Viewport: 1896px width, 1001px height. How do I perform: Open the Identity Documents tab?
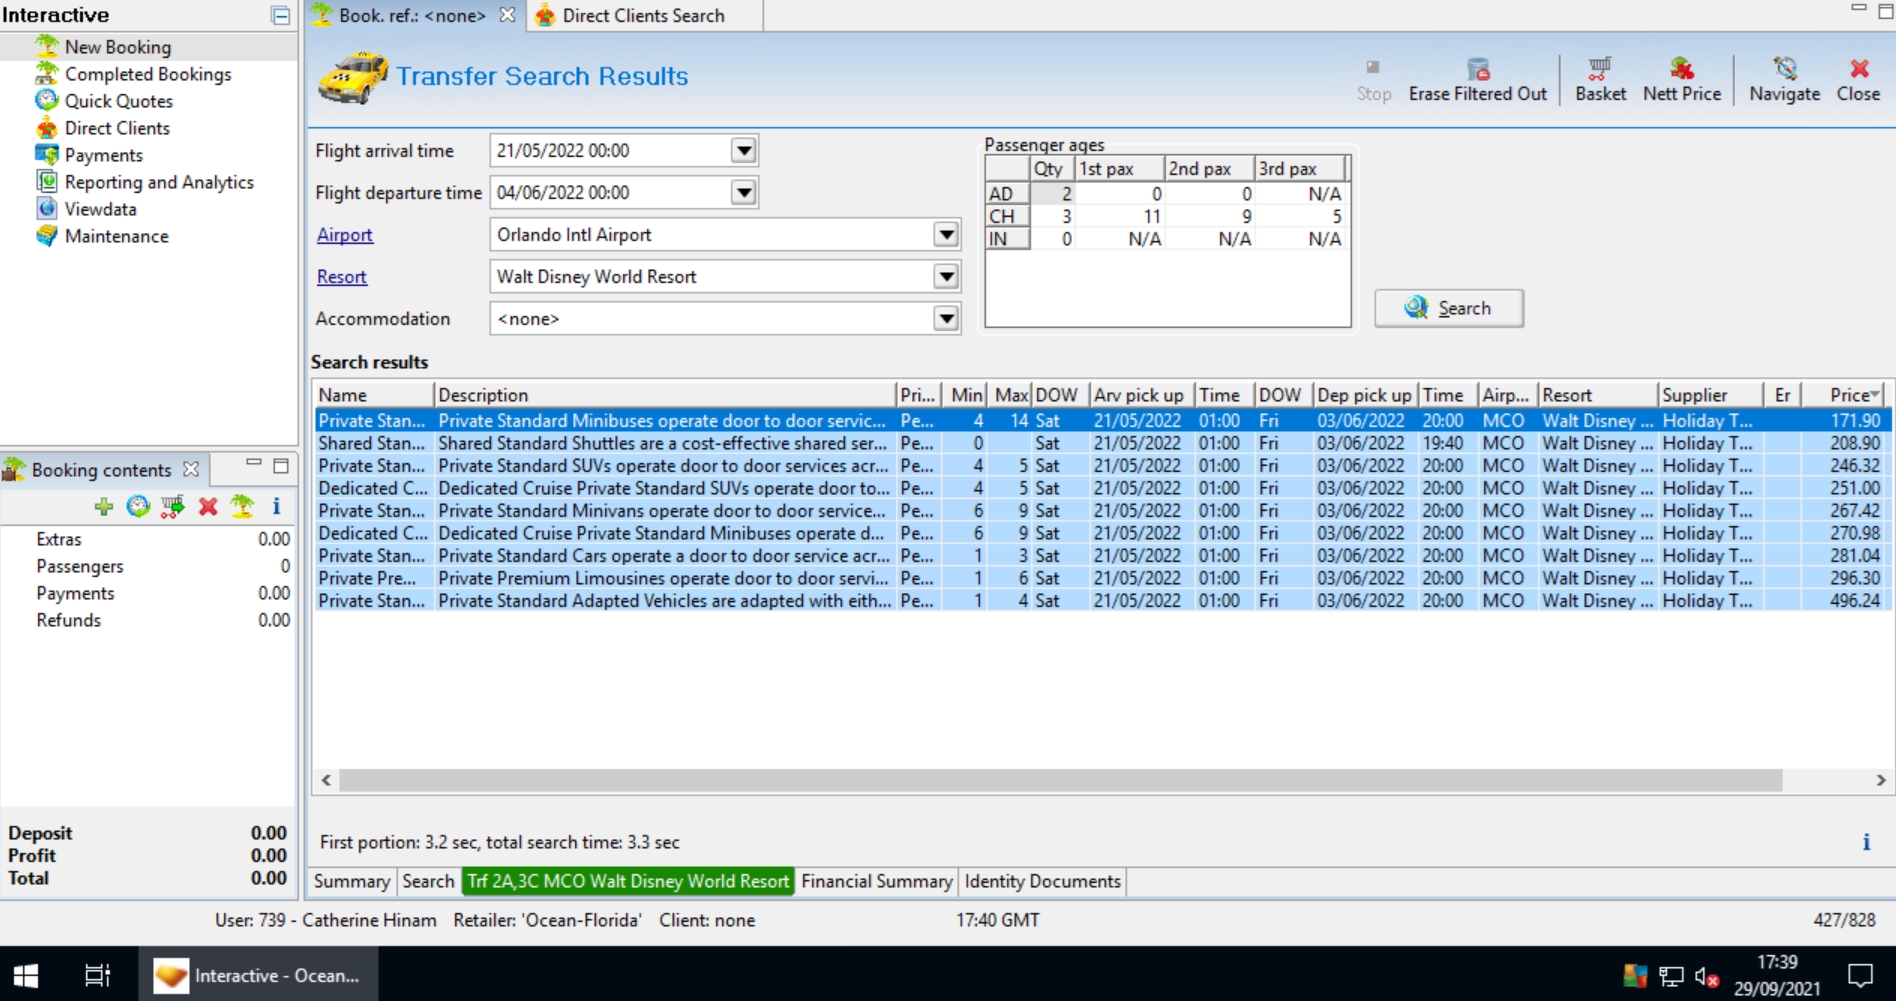click(x=1042, y=881)
